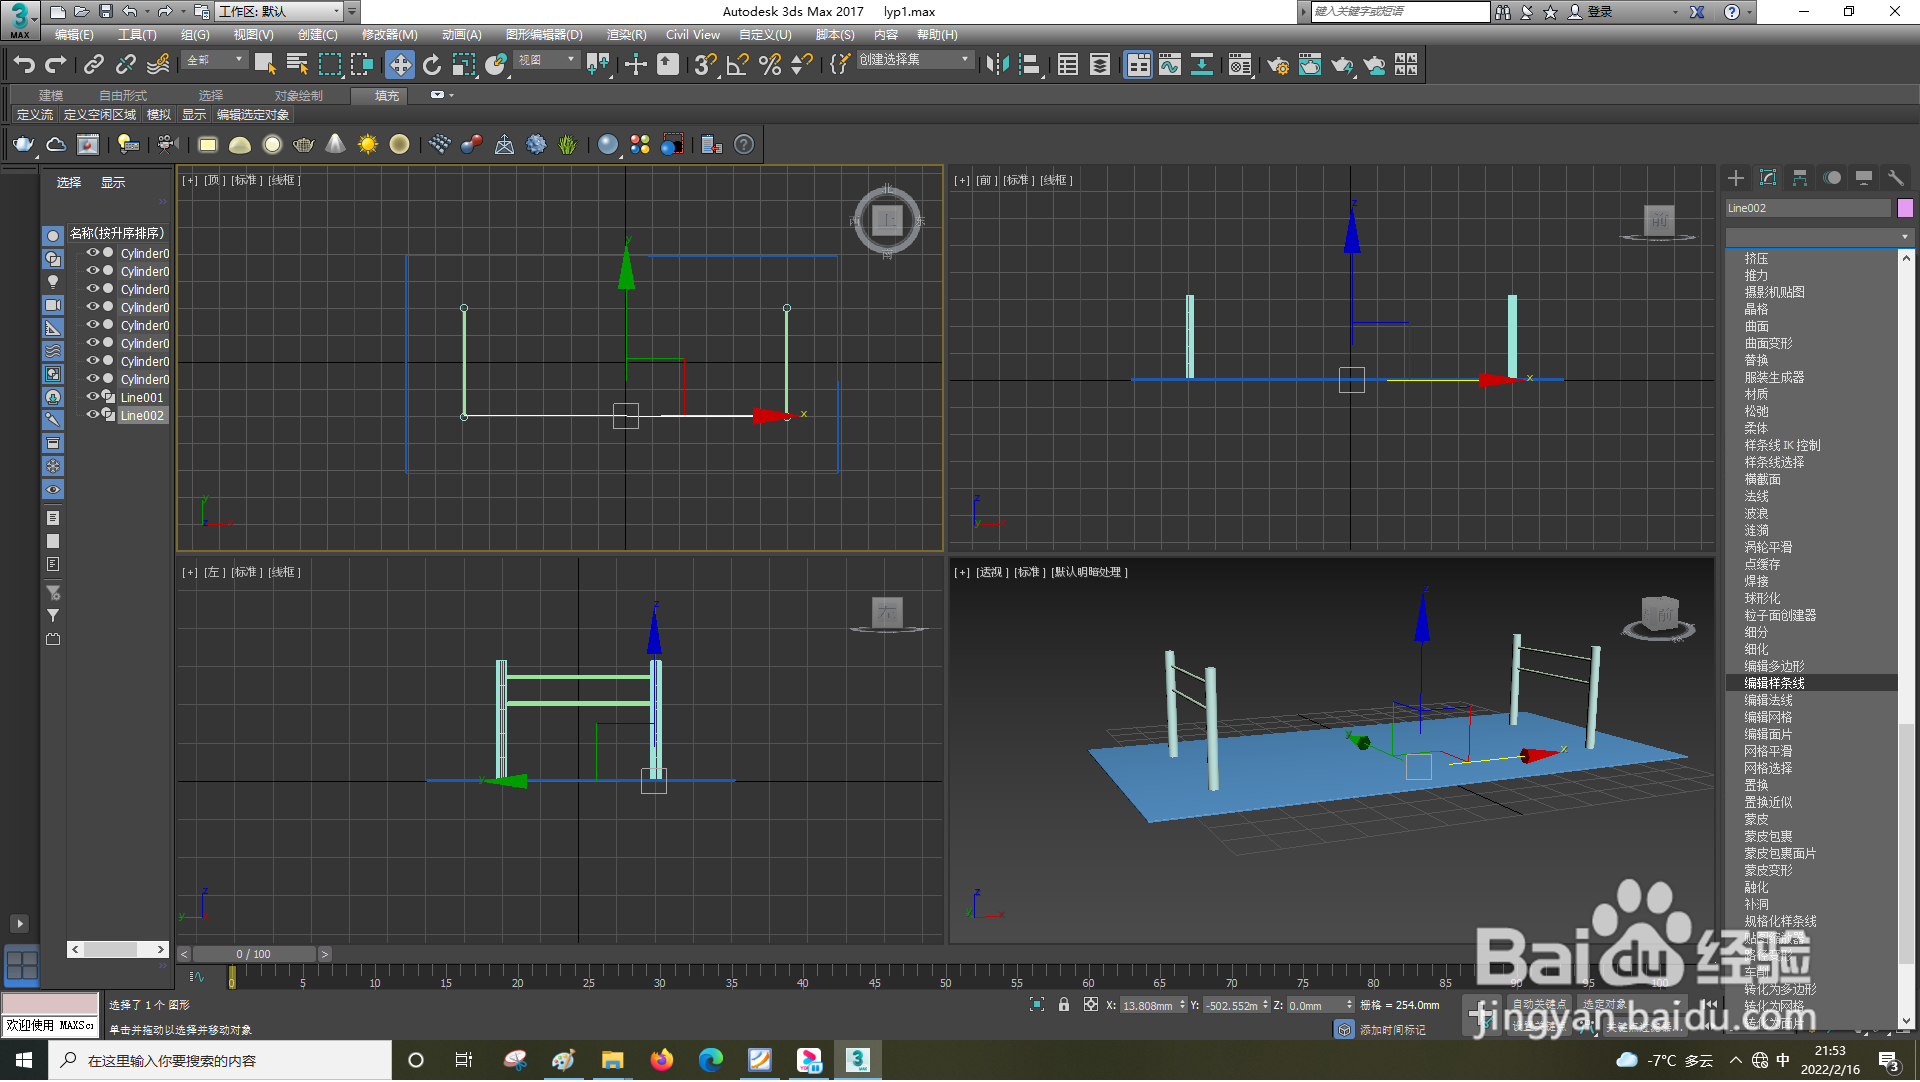Click the teapot primitive icon
The height and width of the screenshot is (1082, 1920).
[304, 145]
